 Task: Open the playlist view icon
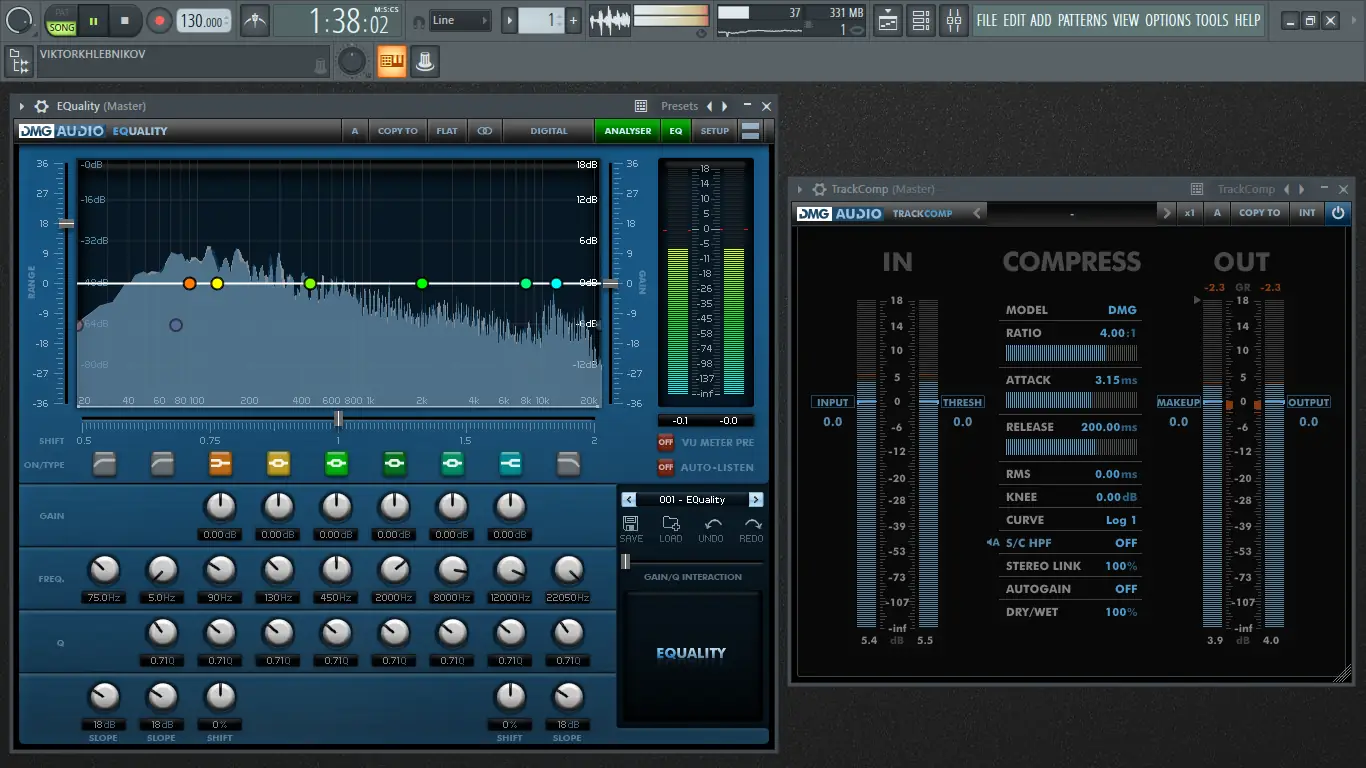(x=887, y=20)
